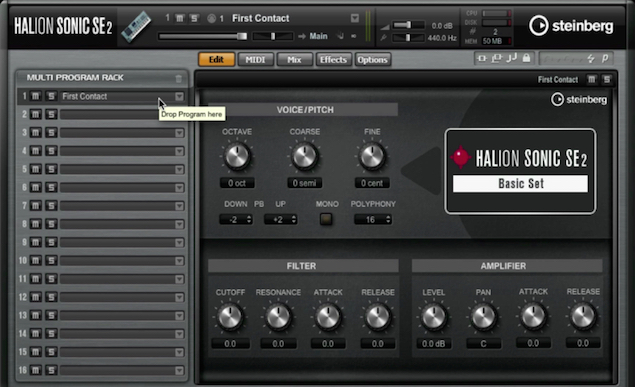Solo rack slot 15

pyautogui.click(x=51, y=352)
